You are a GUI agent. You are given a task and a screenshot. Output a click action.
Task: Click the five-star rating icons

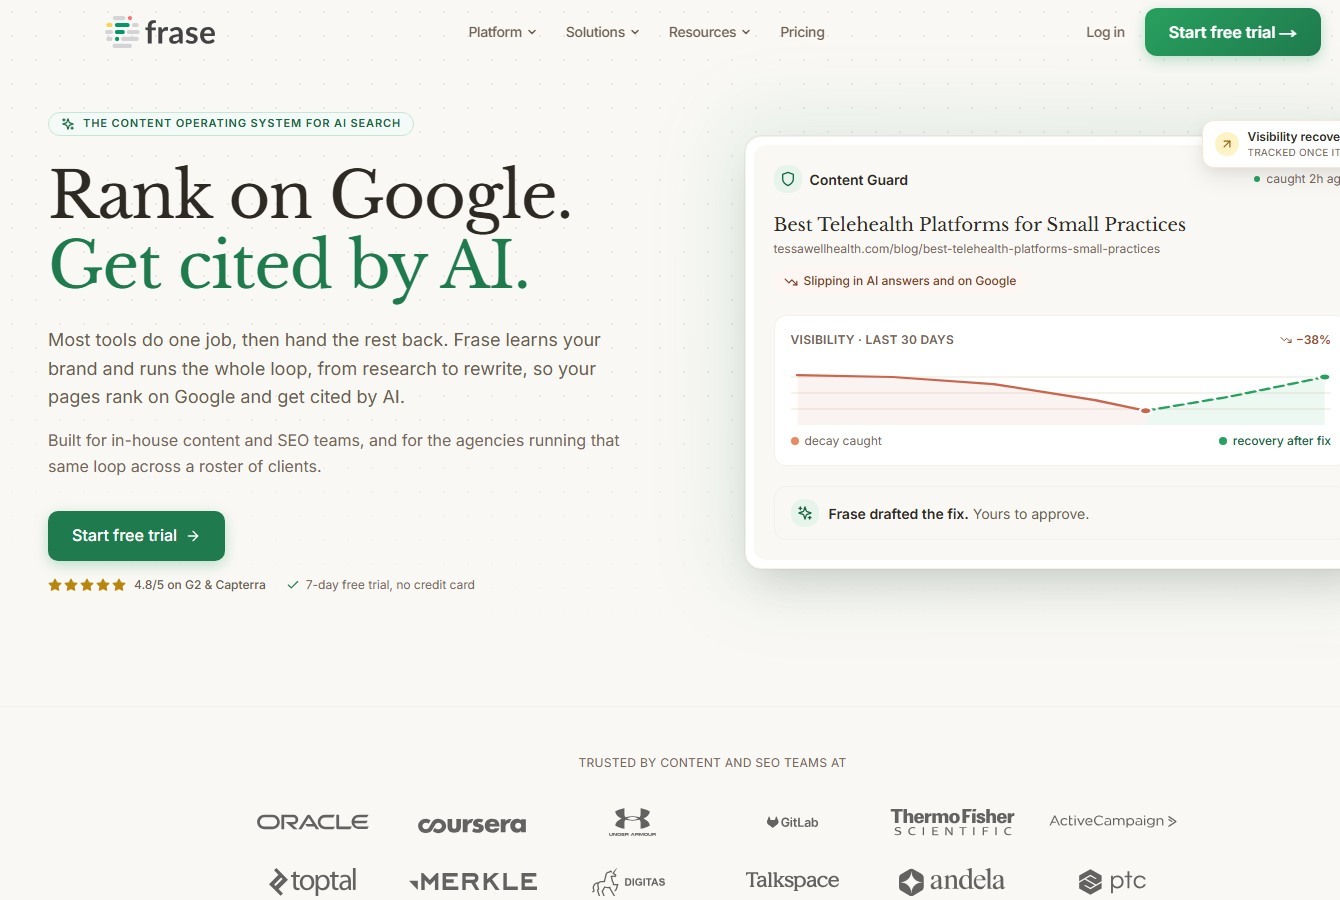click(87, 585)
